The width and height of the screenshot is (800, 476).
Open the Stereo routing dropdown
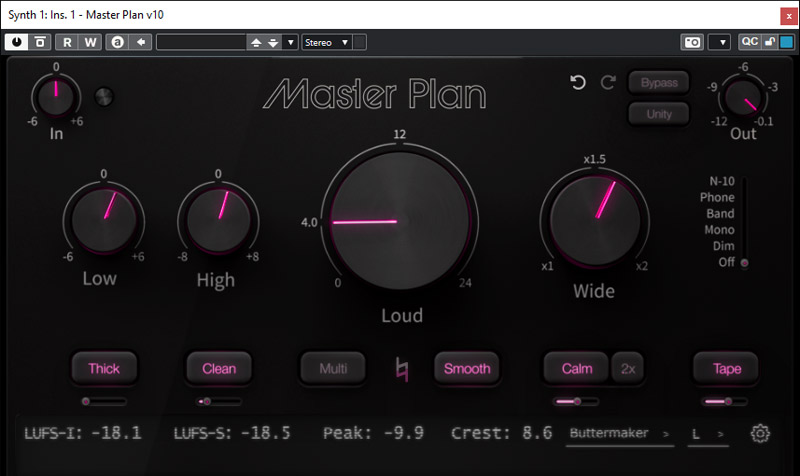click(x=326, y=42)
